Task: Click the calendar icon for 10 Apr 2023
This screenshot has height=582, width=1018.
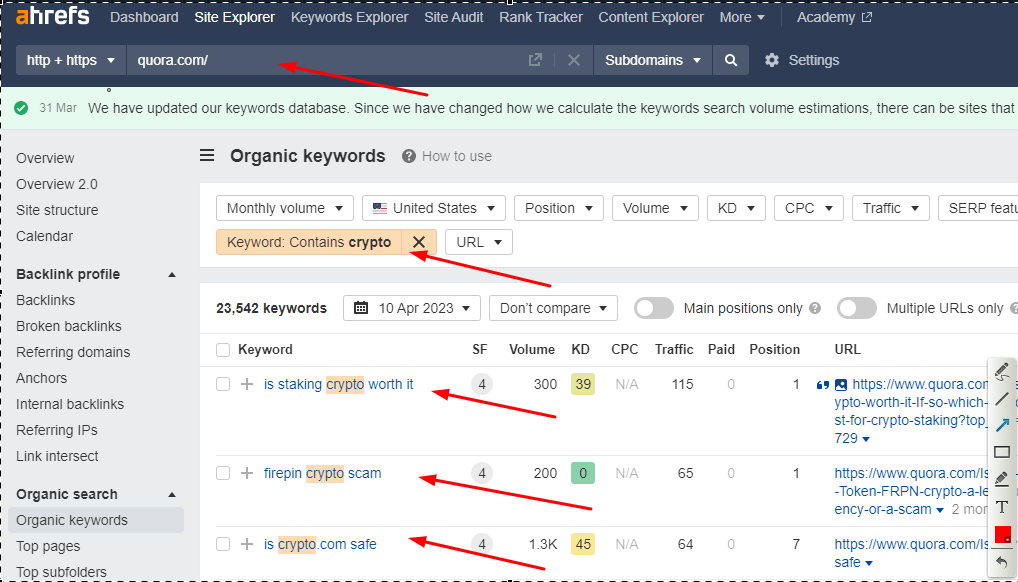Action: (361, 308)
